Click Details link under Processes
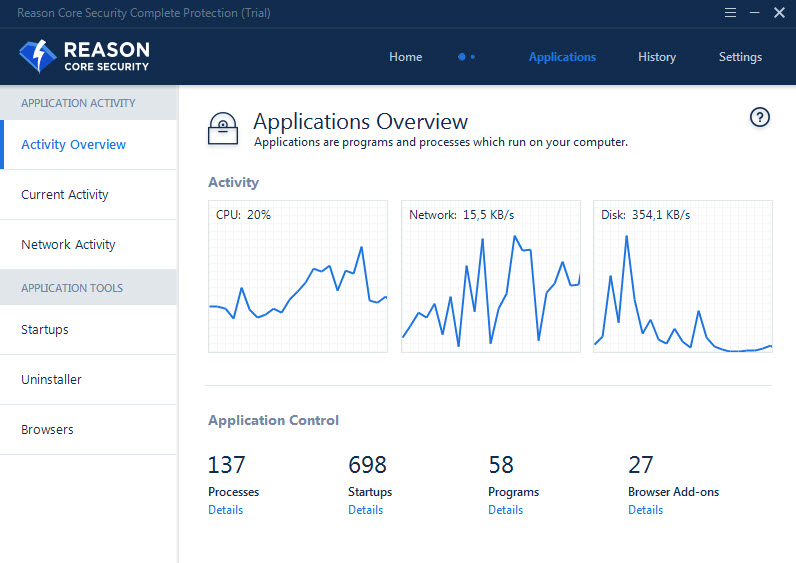This screenshot has height=563, width=796. tap(225, 510)
